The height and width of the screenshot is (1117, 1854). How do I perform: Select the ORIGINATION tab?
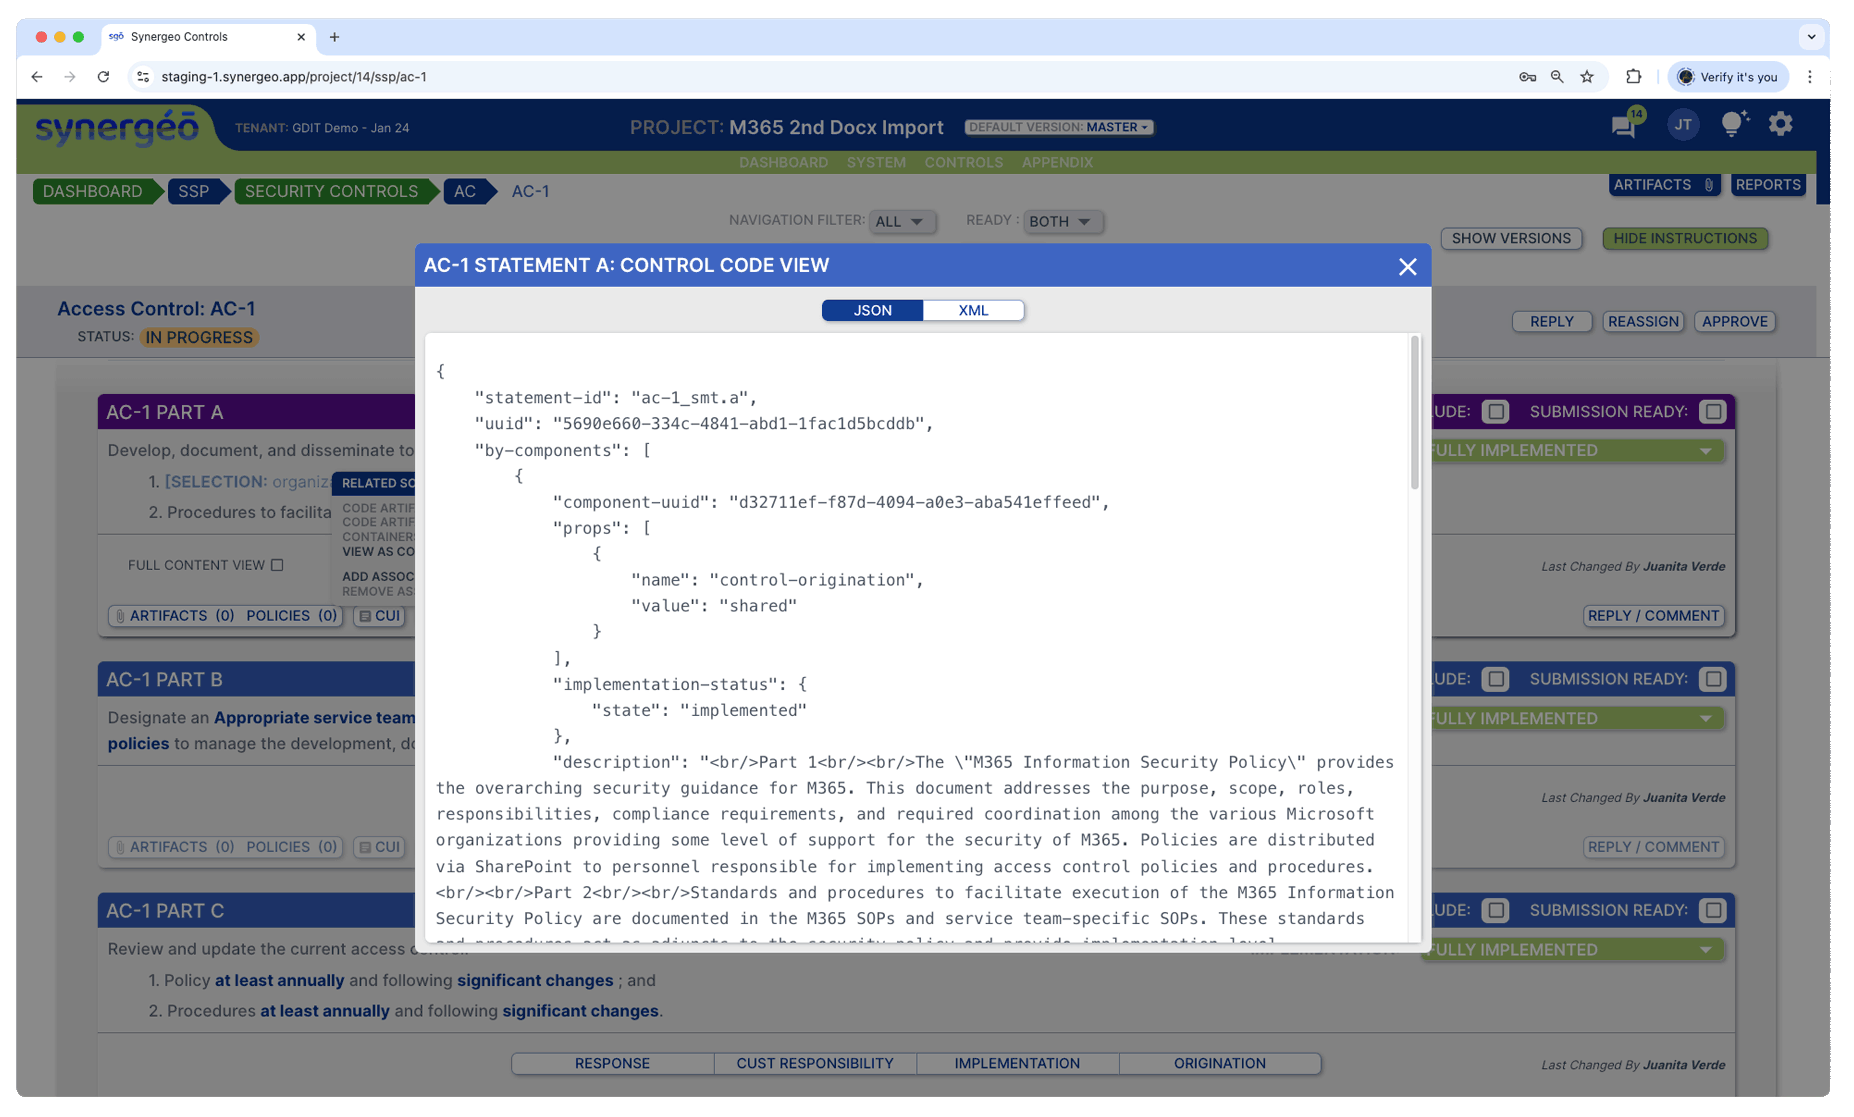coord(1220,1063)
